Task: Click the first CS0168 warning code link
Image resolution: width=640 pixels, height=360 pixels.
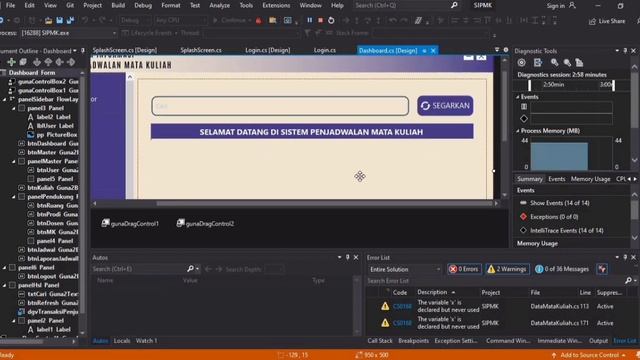Action: [402, 306]
